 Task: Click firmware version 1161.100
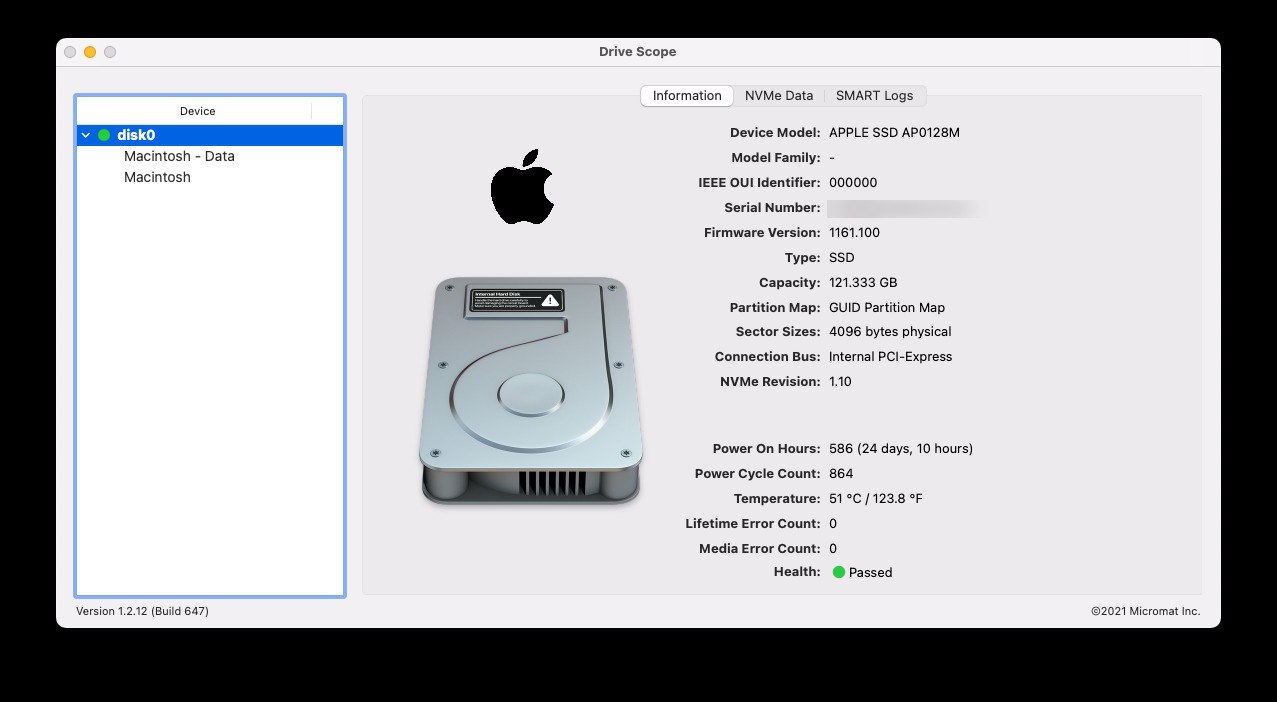point(855,232)
